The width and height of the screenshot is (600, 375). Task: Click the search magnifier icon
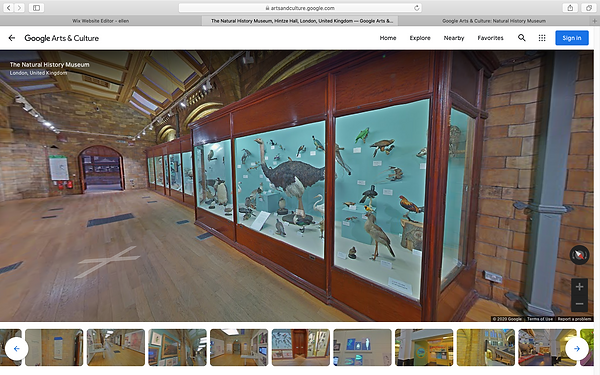tap(522, 38)
